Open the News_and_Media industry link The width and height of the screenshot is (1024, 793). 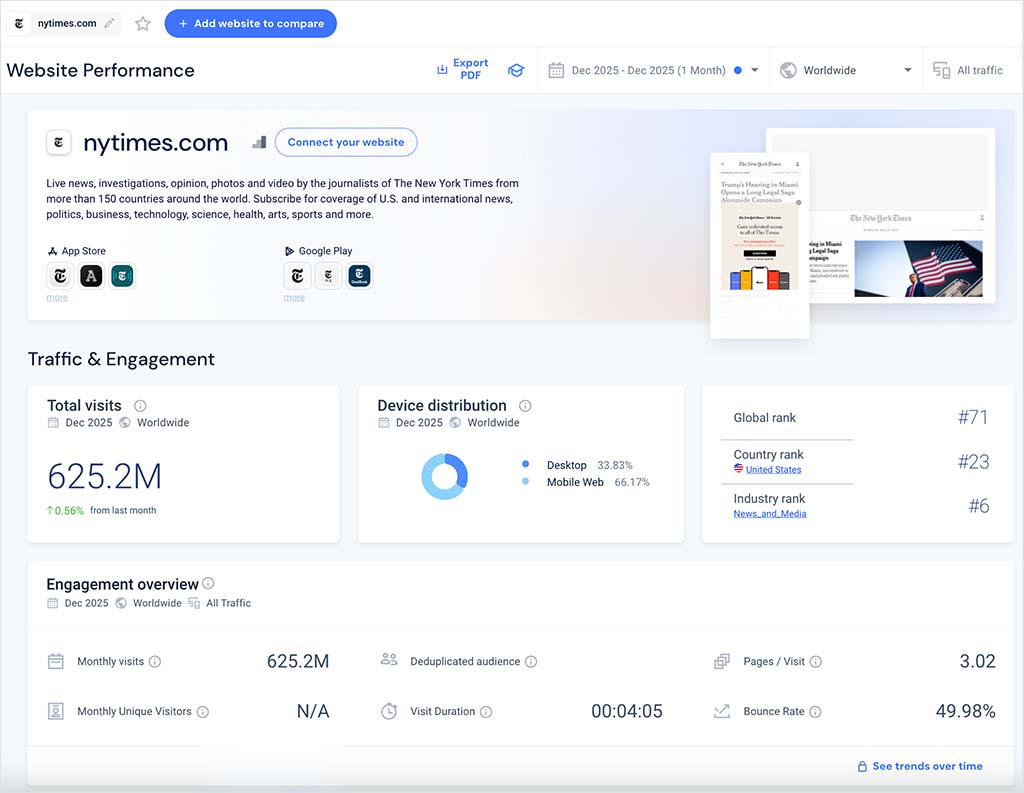click(769, 513)
